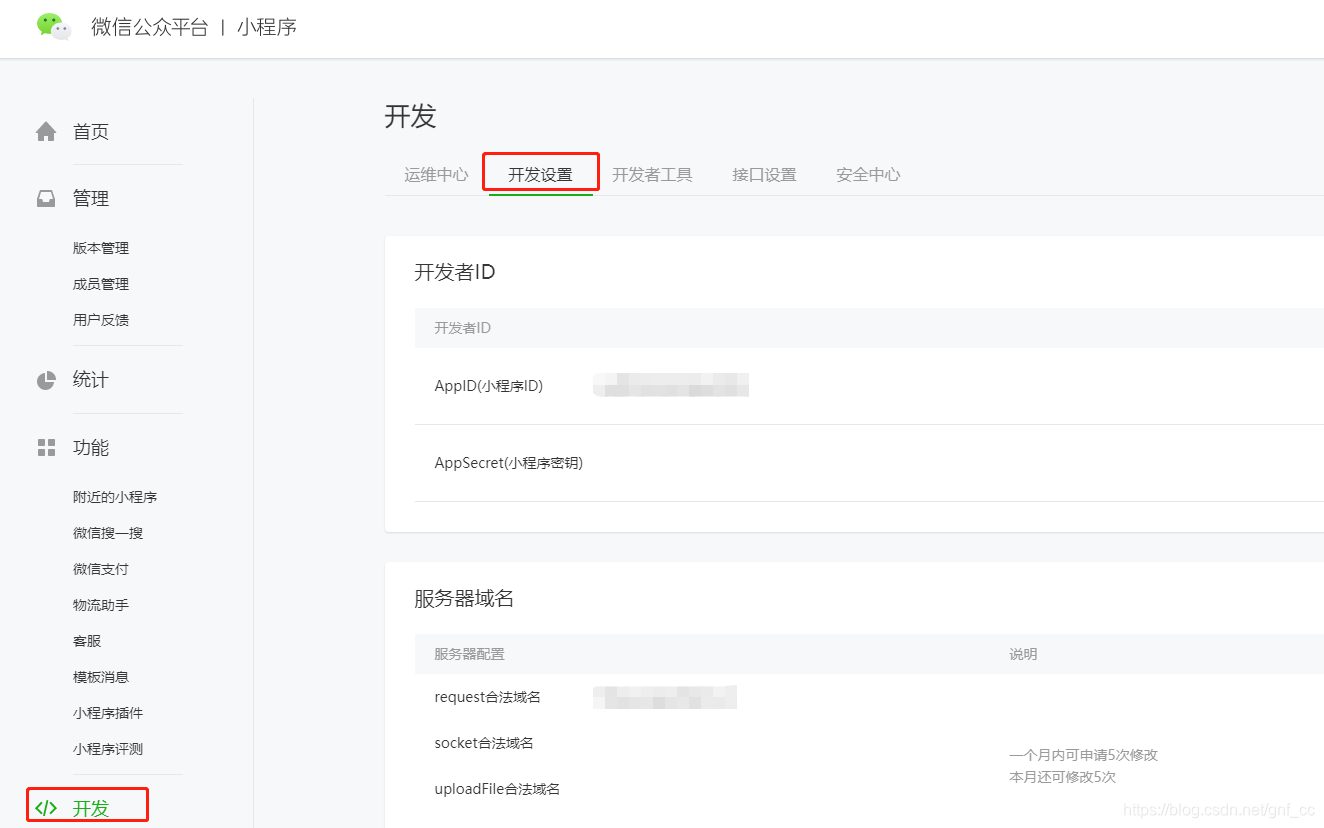Screen dimensions: 1324x828
Task: Select the code </> icon beside 开发
Action: (45, 805)
